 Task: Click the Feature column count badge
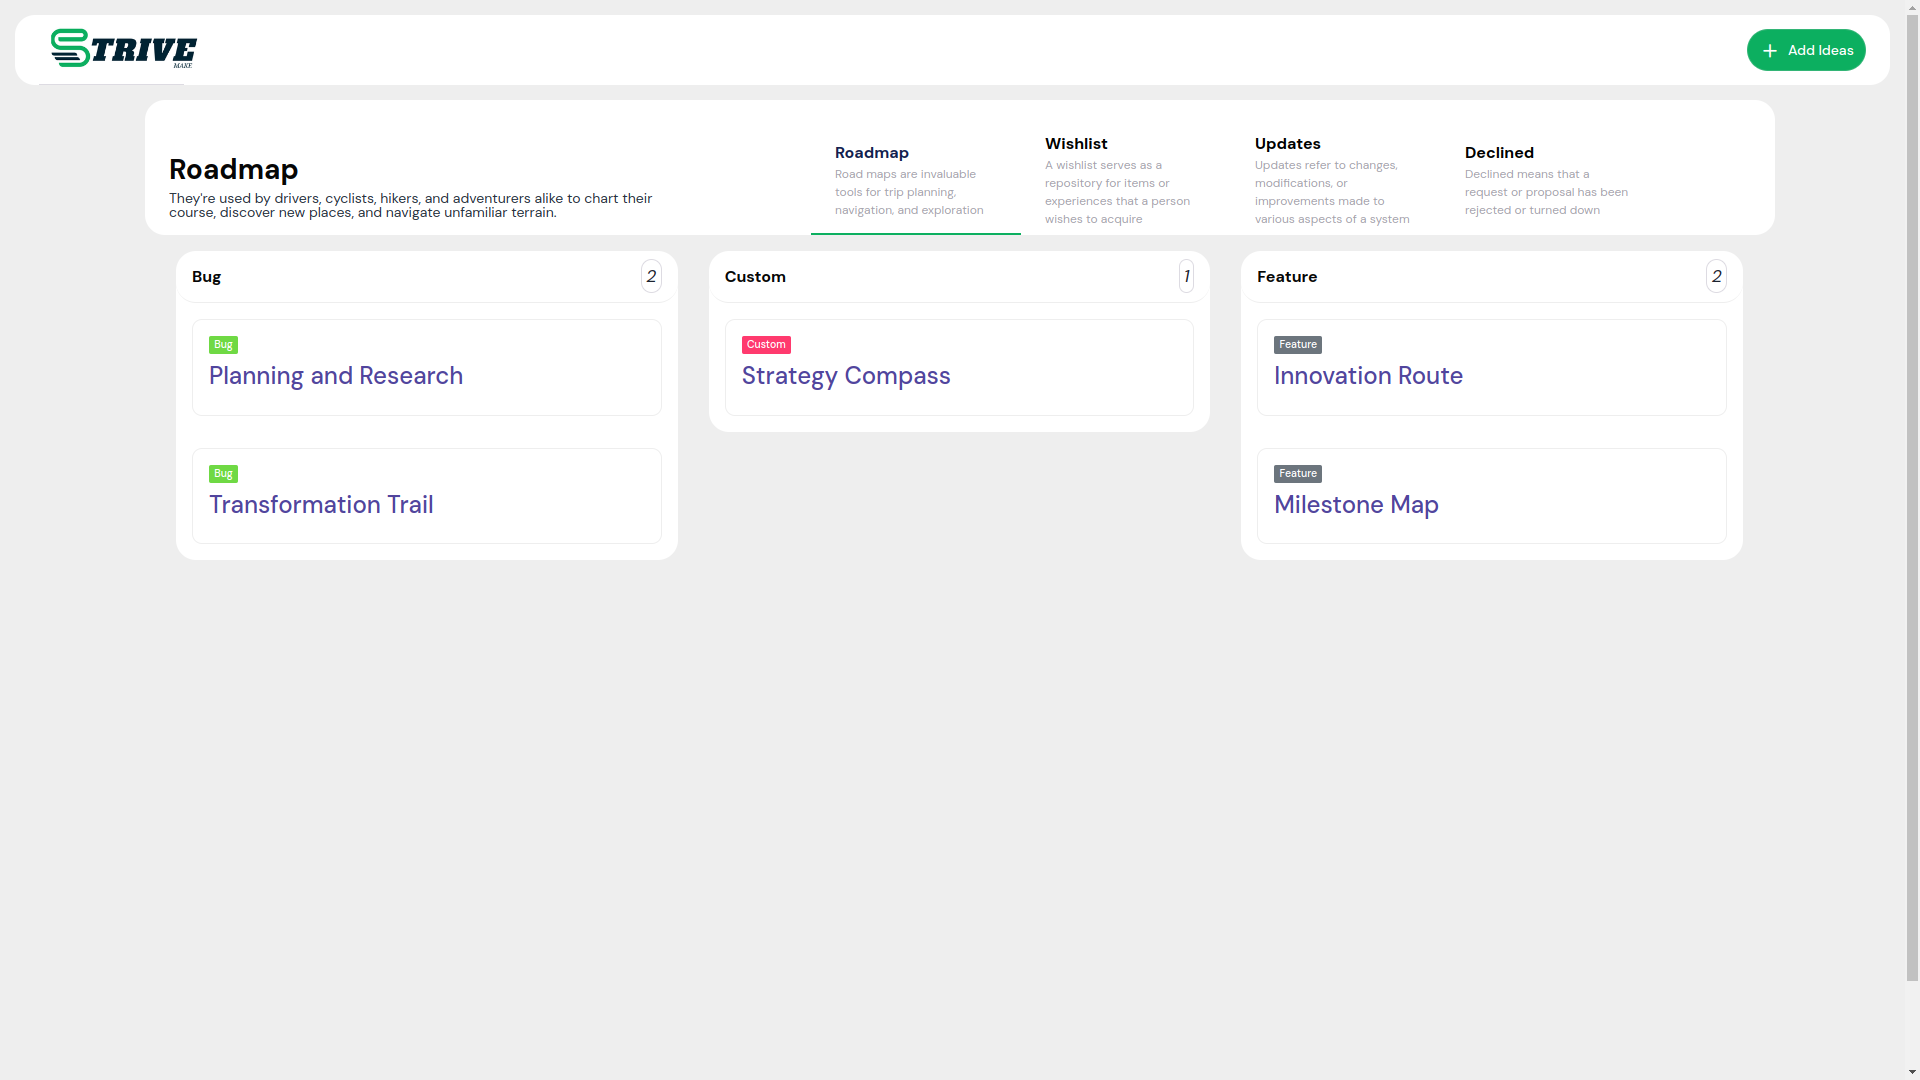pyautogui.click(x=1716, y=277)
